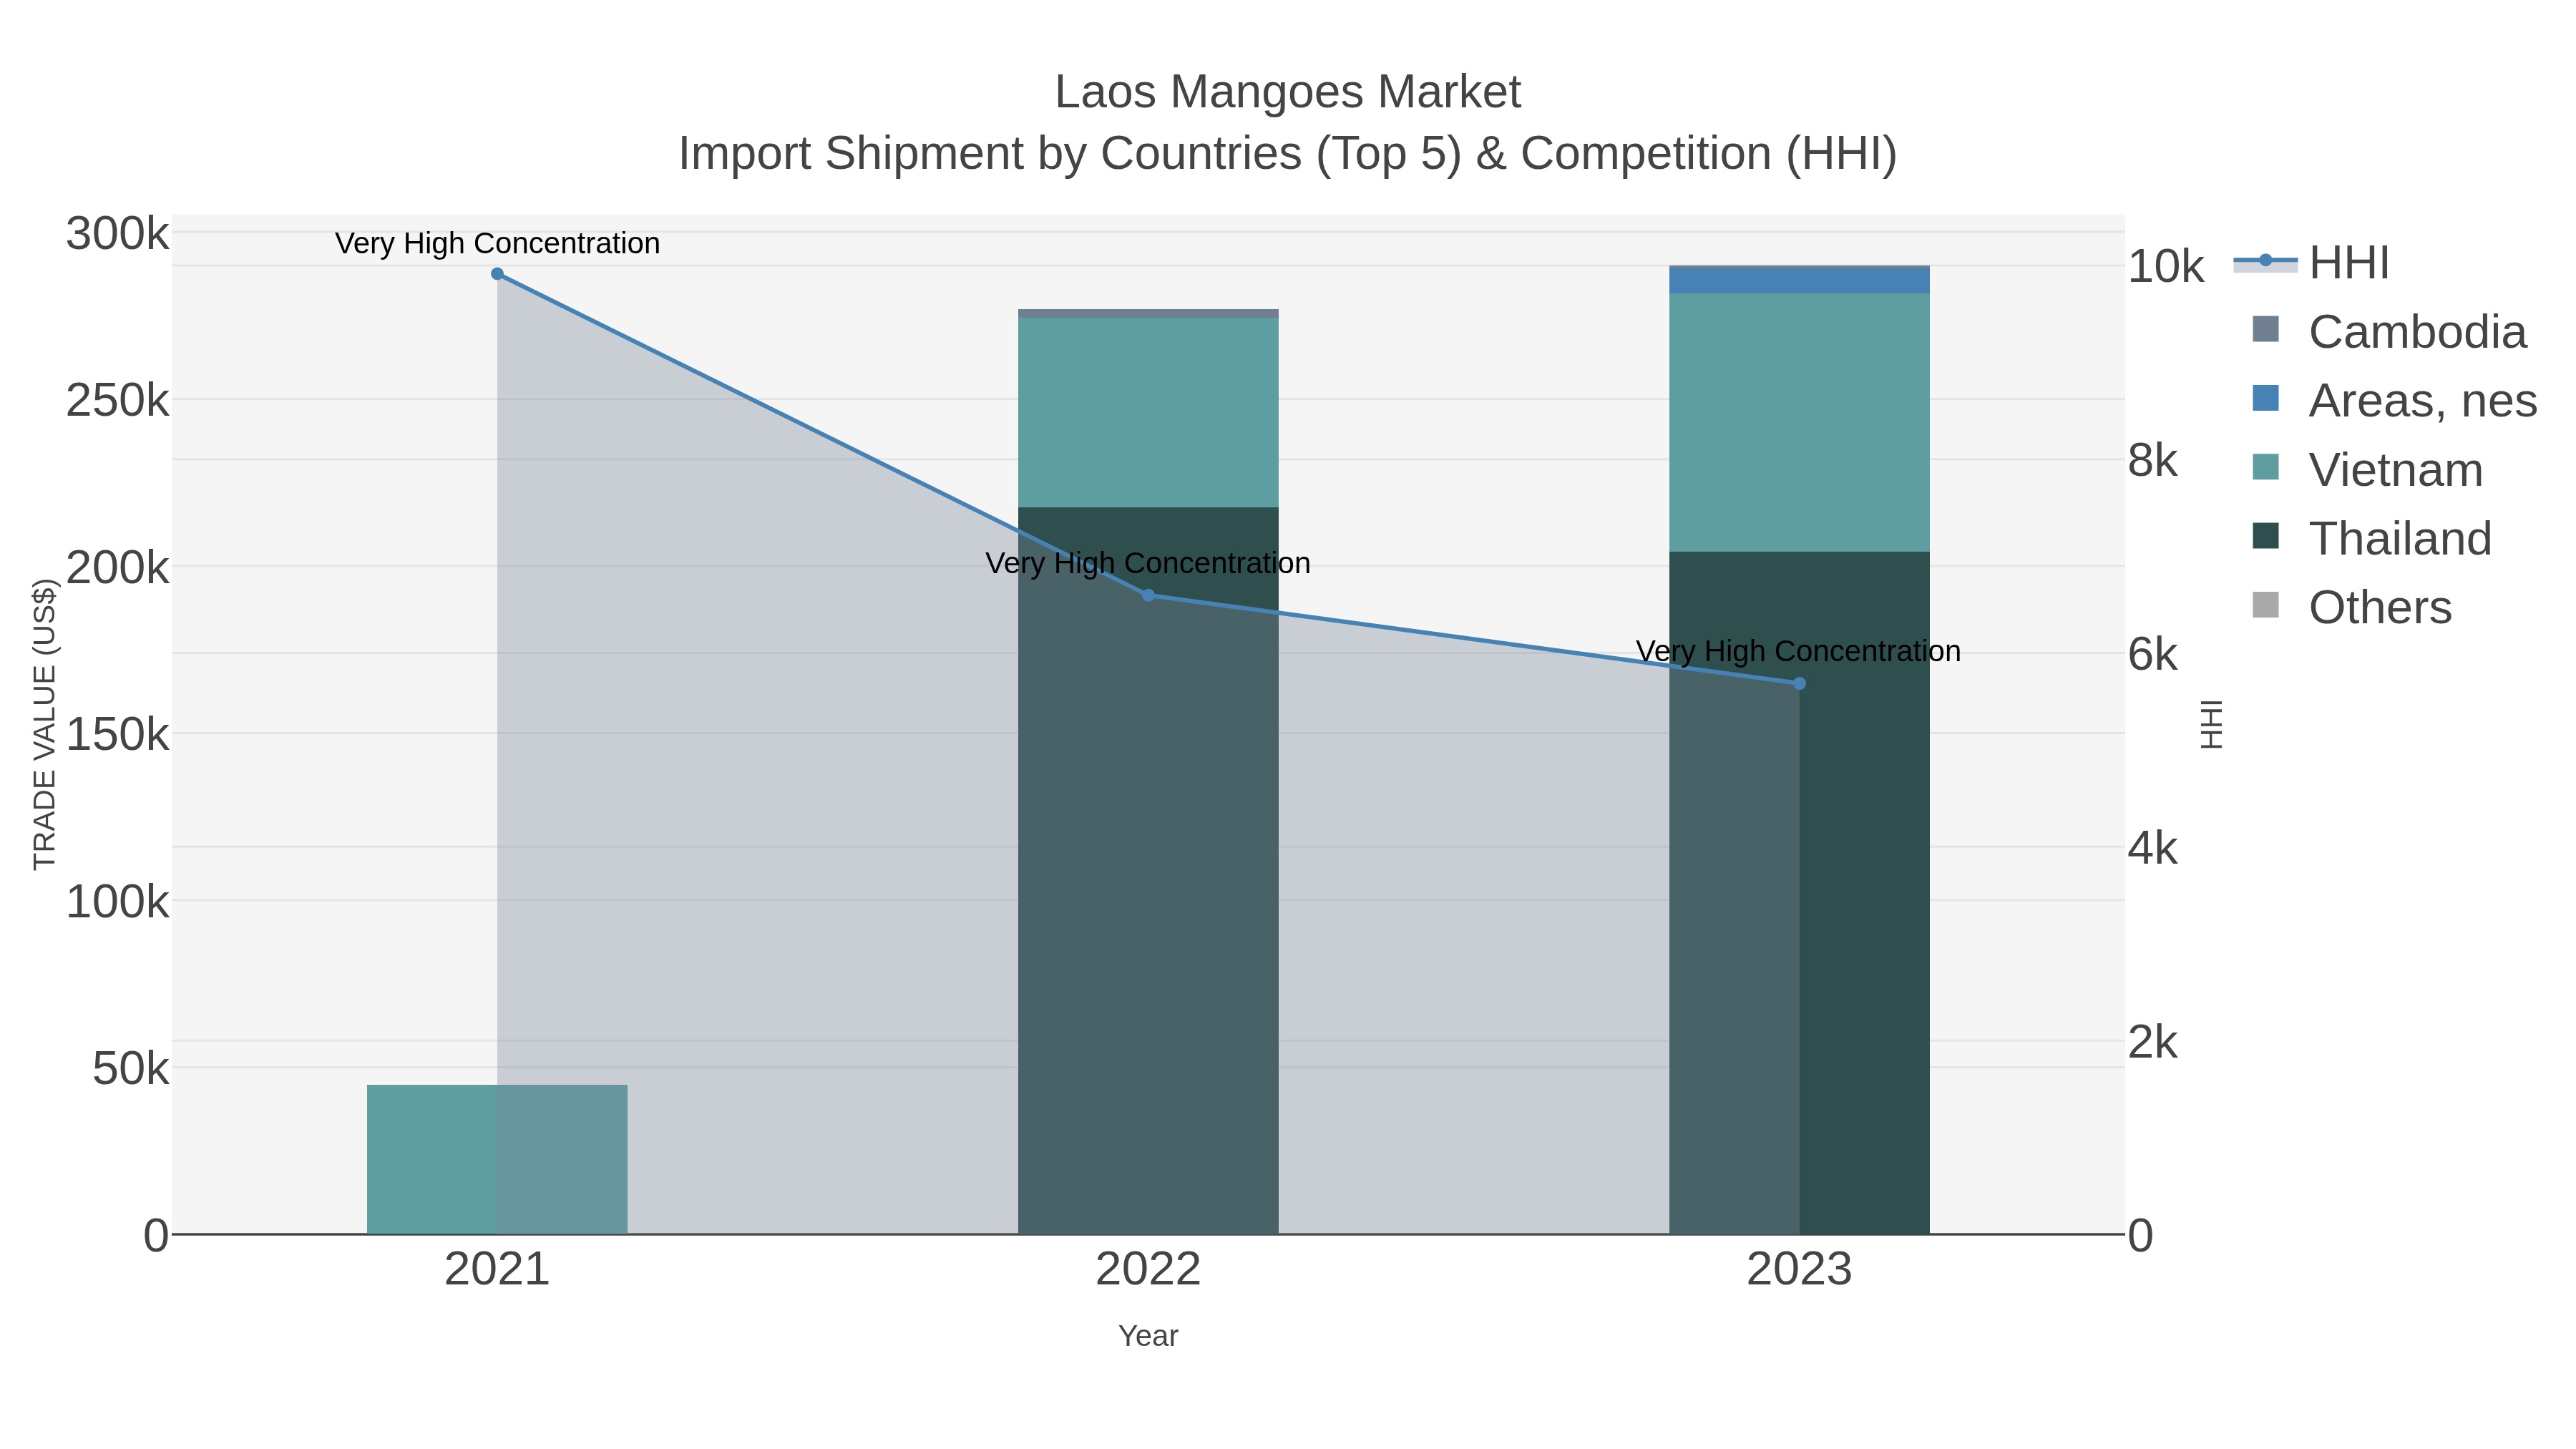Click the 2022 x-axis label
The width and height of the screenshot is (2576, 1449).
pos(1148,1270)
